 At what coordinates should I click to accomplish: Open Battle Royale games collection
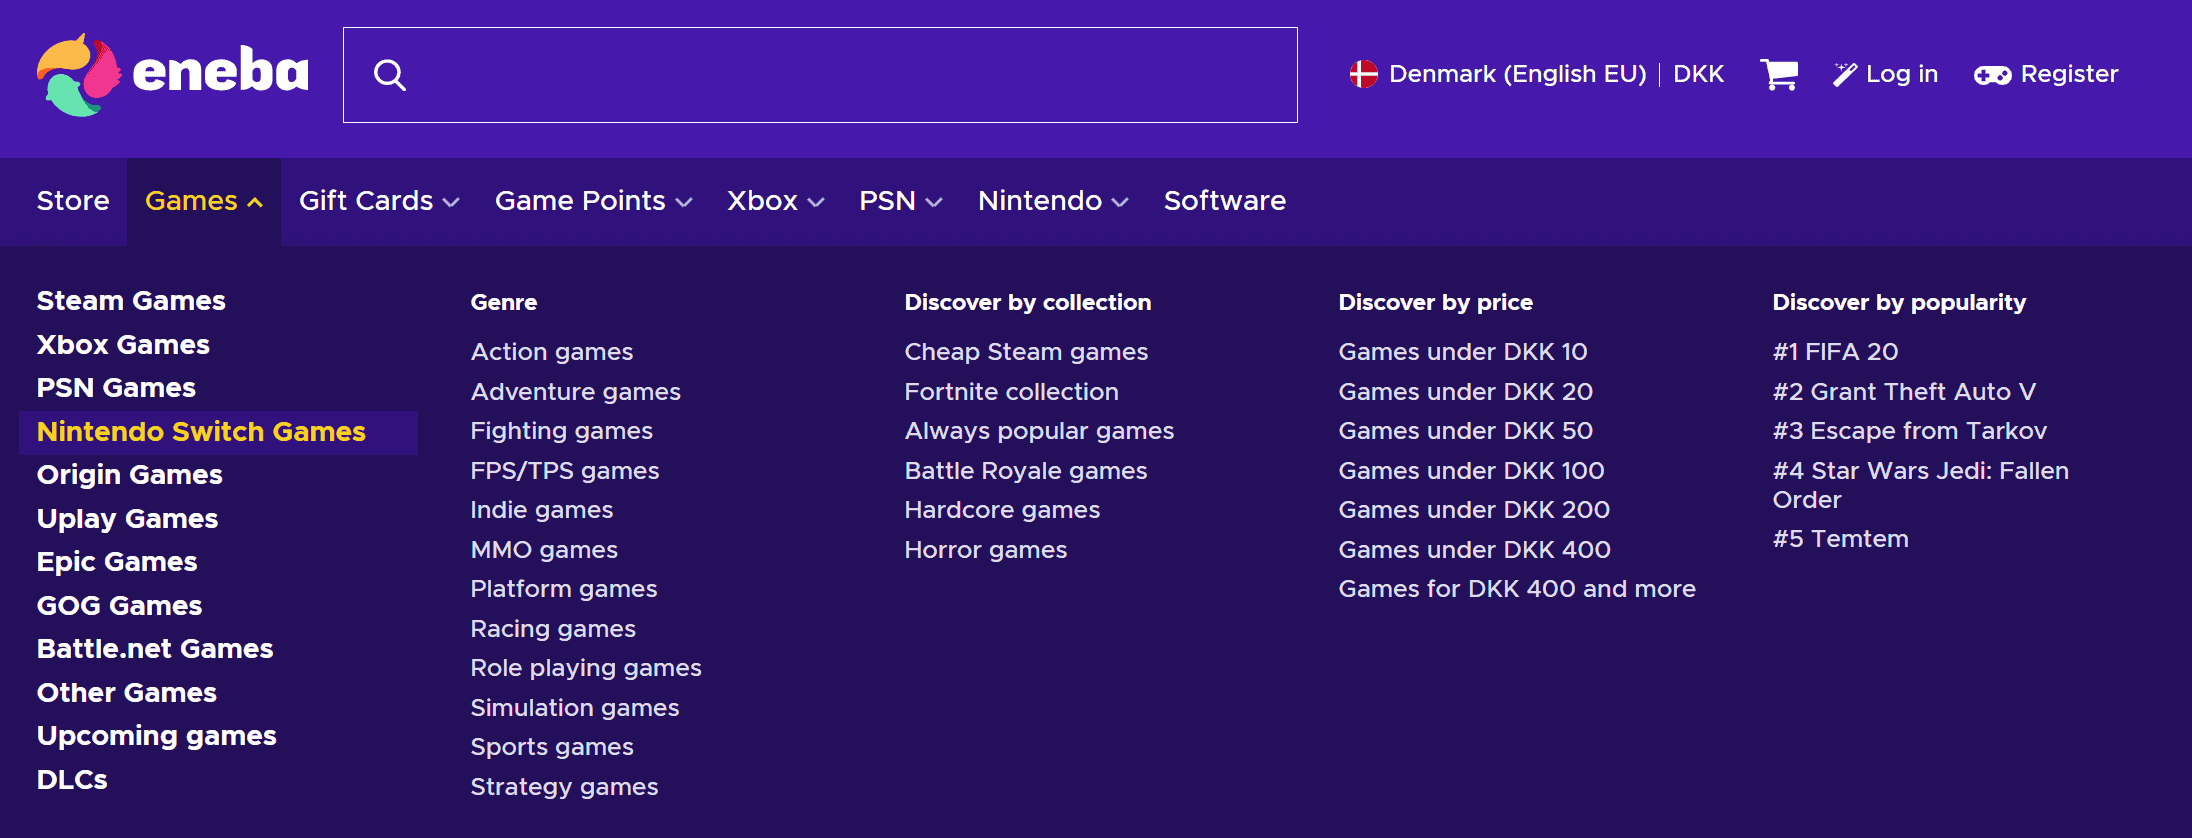click(x=1026, y=471)
